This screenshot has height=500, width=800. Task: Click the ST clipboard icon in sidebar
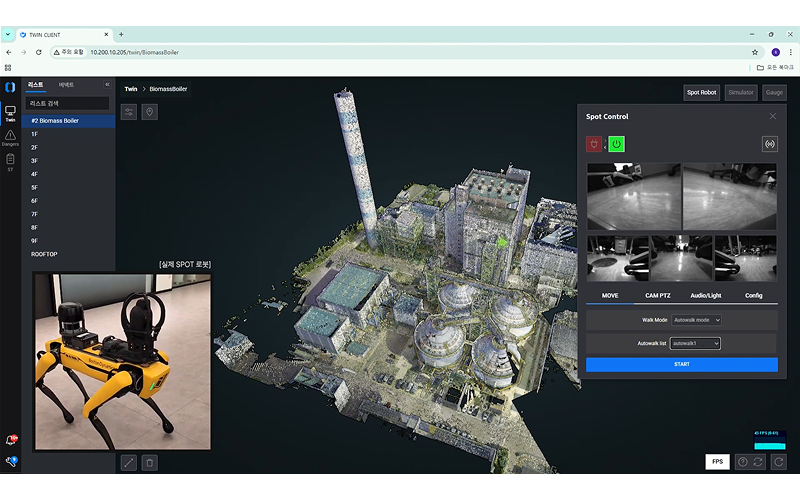[x=10, y=161]
